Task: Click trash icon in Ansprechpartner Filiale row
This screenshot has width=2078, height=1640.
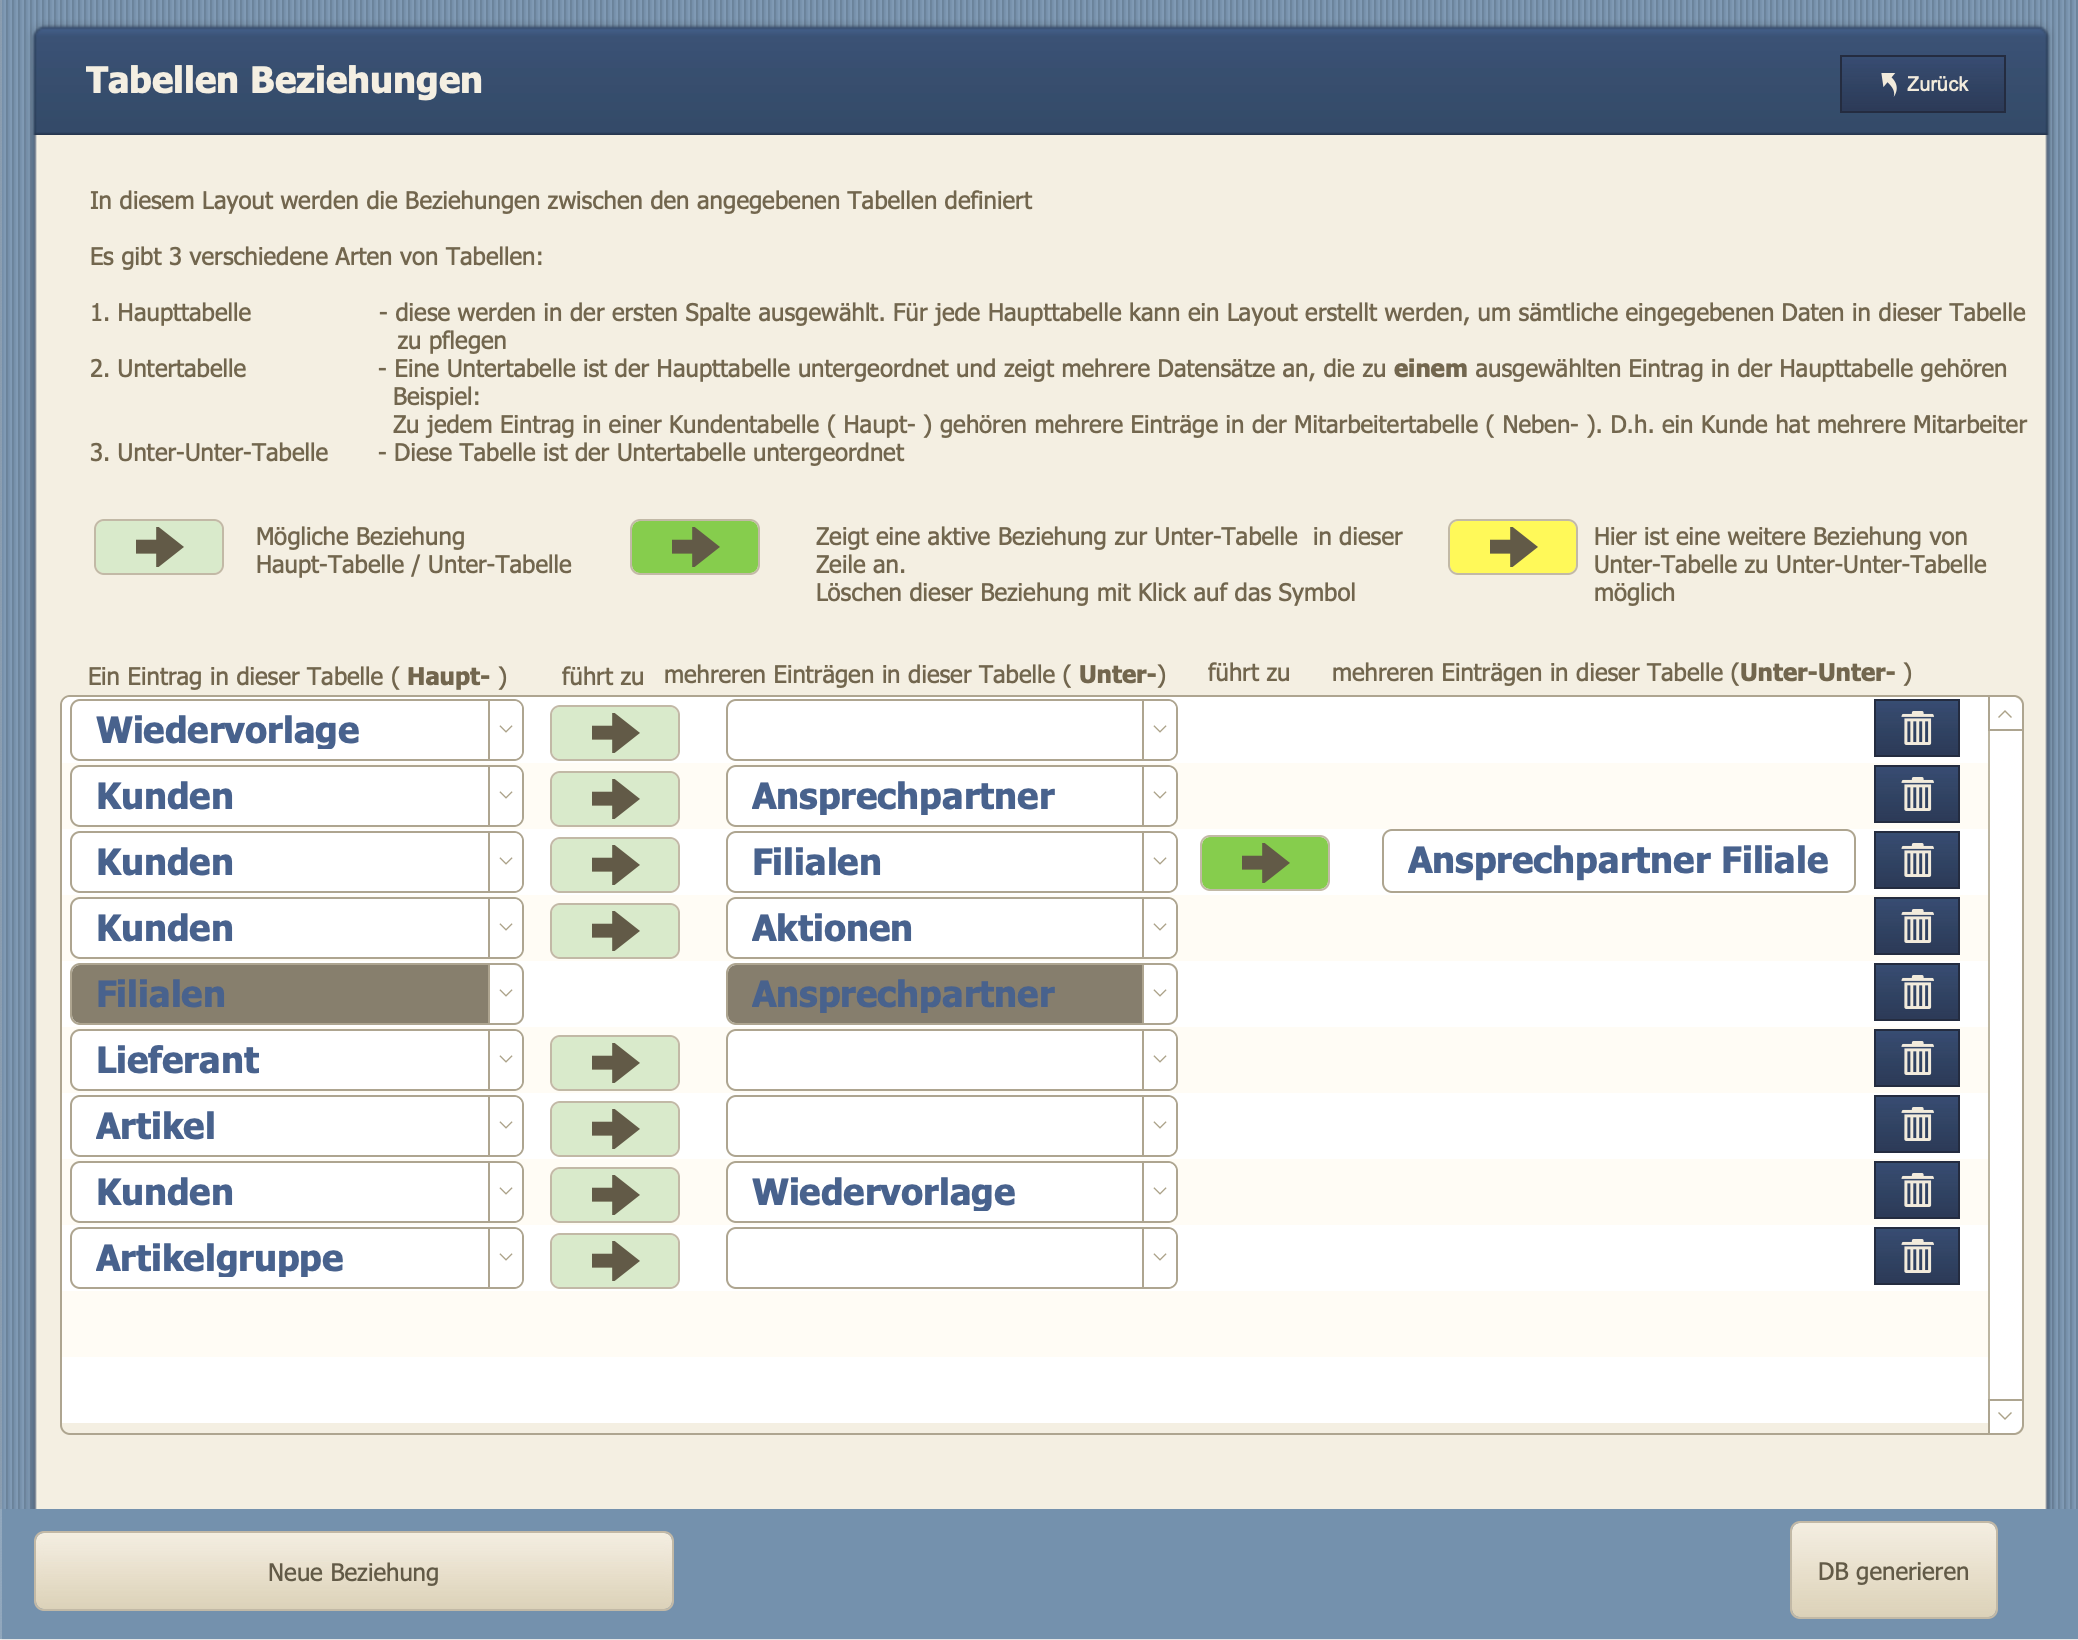Action: coord(1916,861)
